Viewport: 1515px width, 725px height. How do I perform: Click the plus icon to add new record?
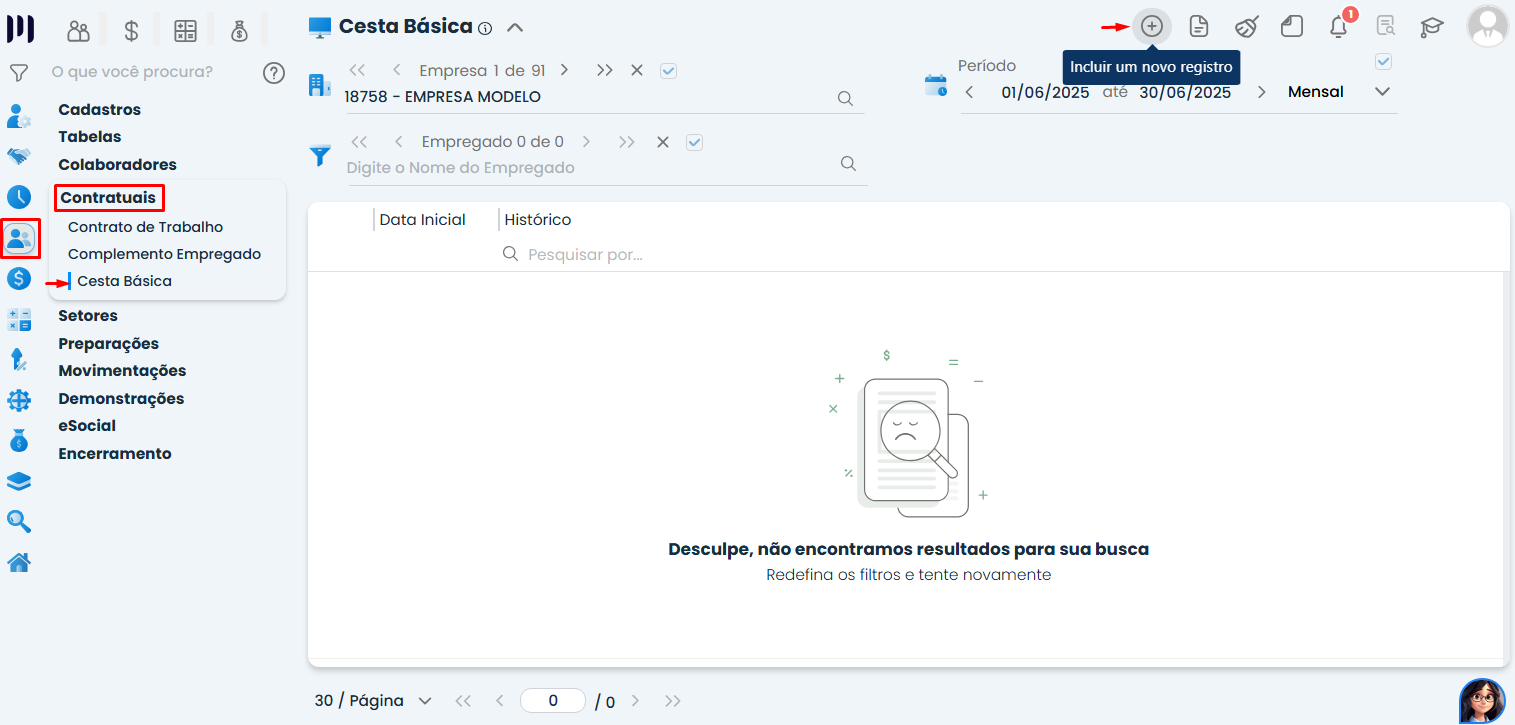click(1152, 27)
